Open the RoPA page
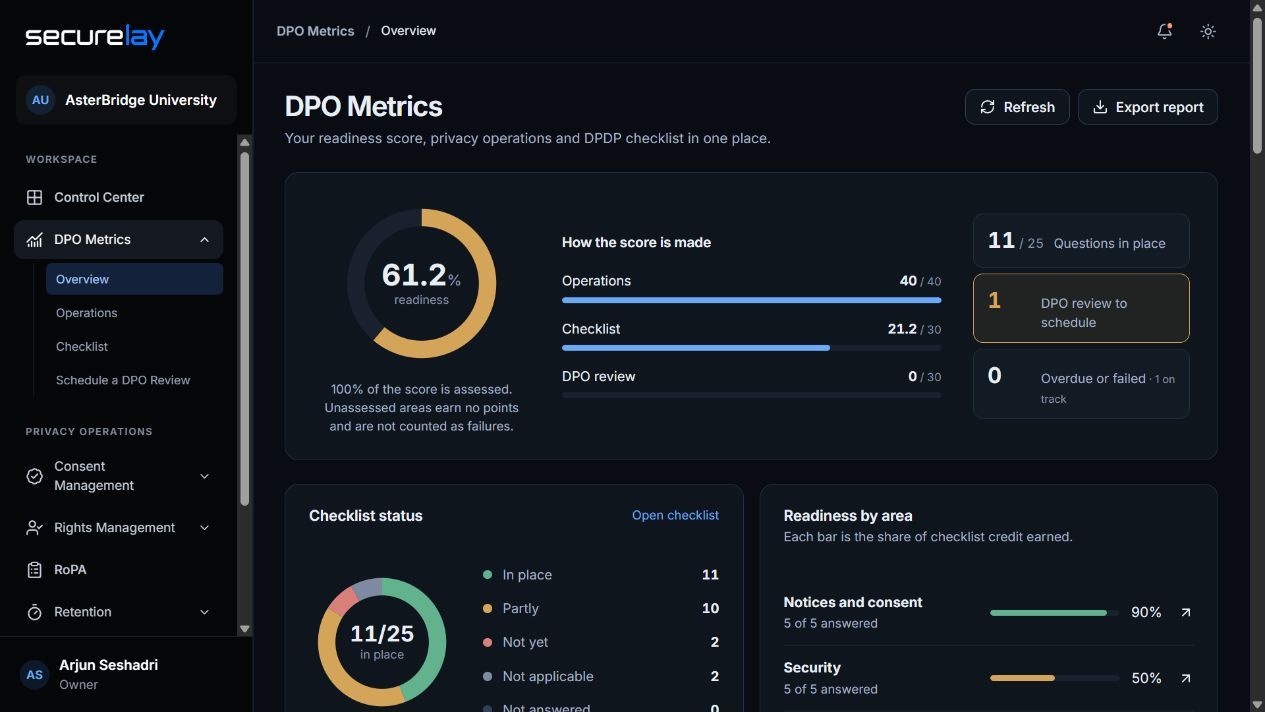The height and width of the screenshot is (712, 1265). coord(118,569)
